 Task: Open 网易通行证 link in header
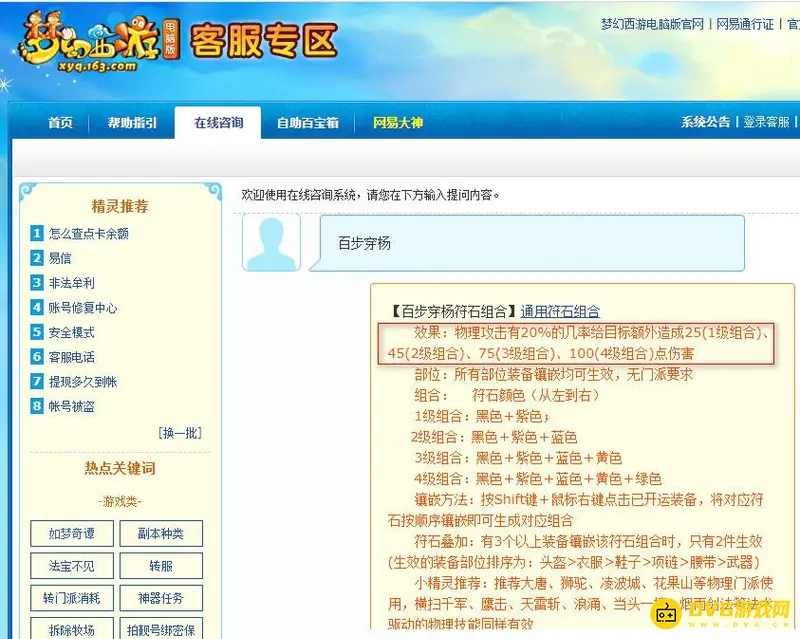[x=745, y=24]
